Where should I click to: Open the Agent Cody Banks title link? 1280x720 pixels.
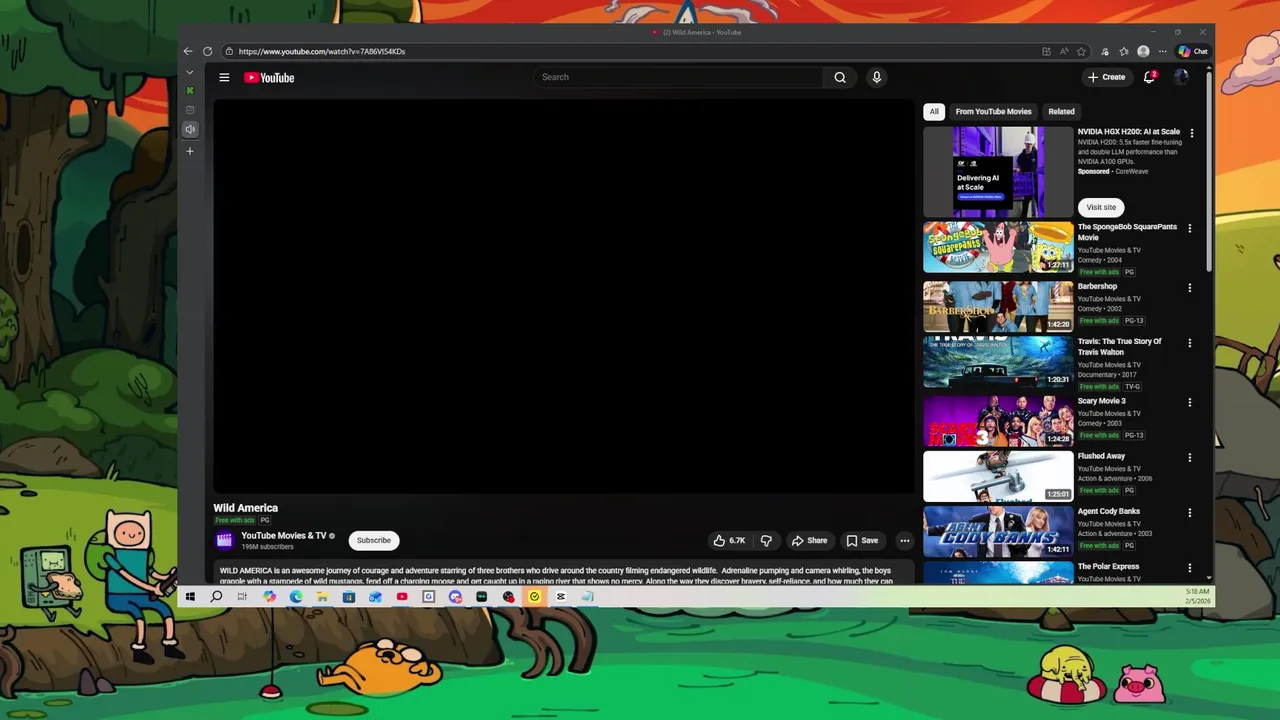pos(1109,511)
